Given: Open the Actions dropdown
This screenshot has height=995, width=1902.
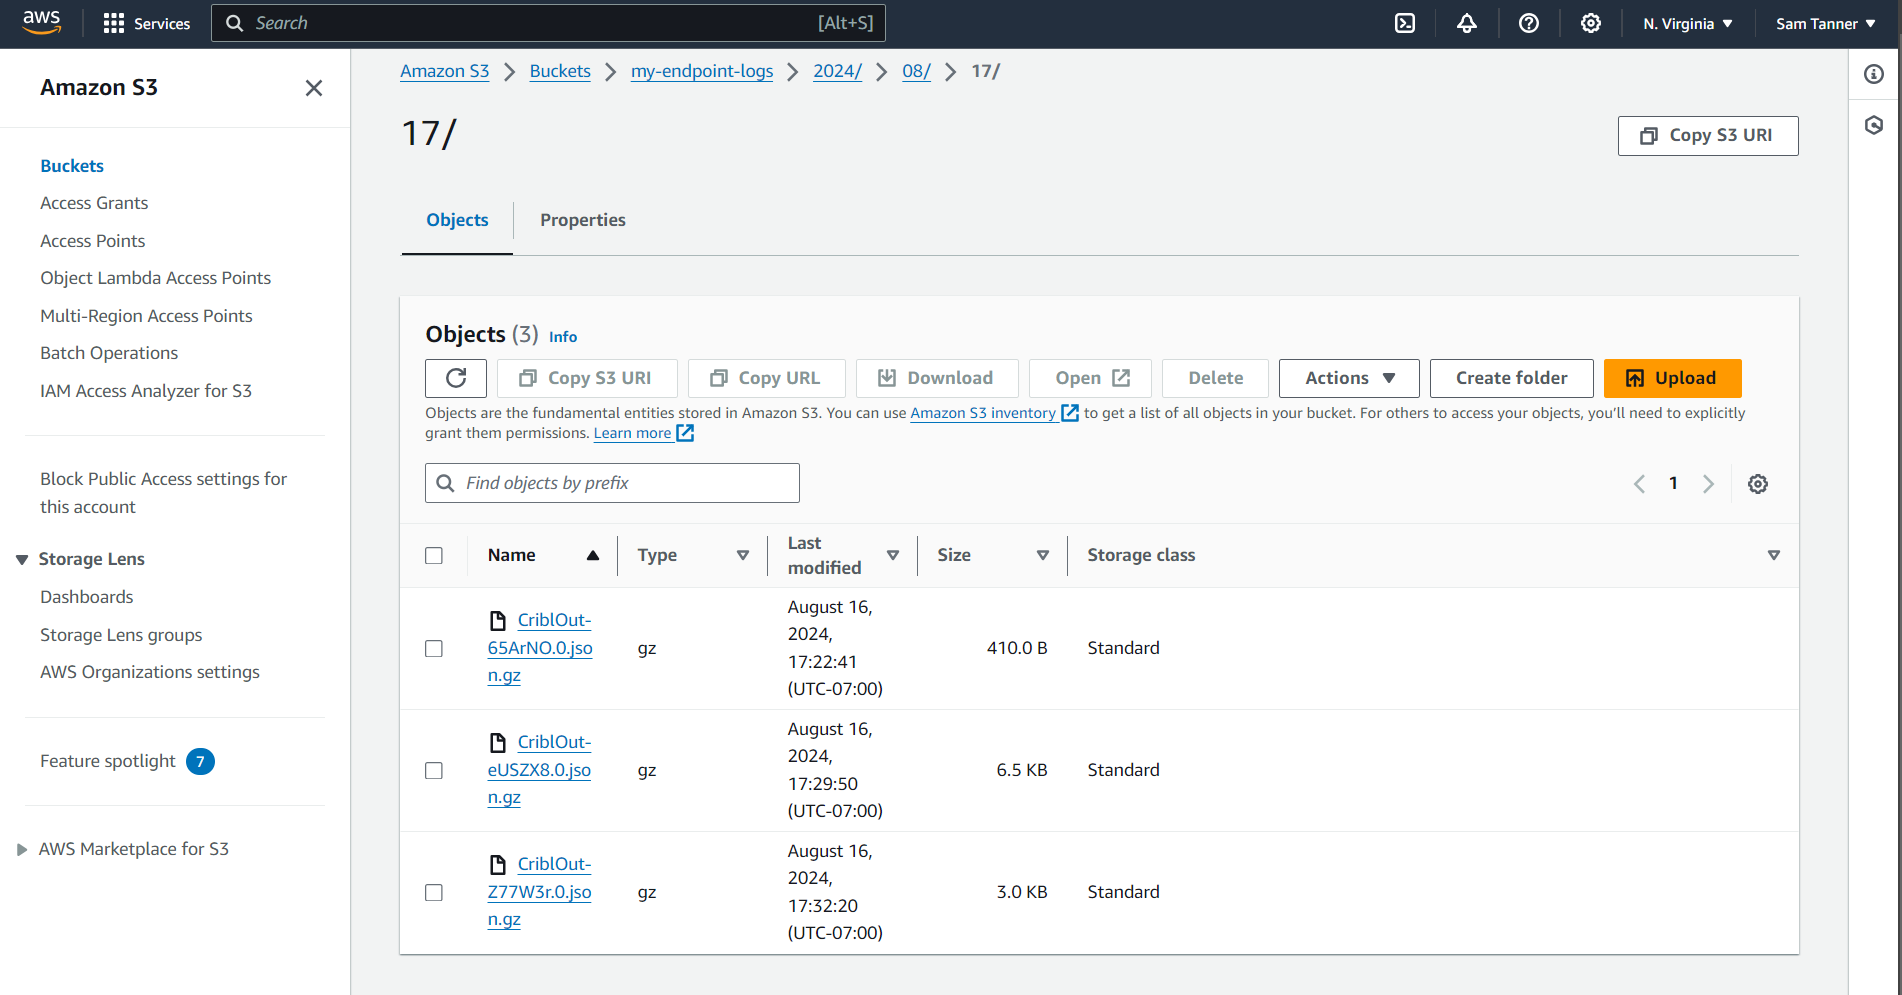Looking at the screenshot, I should click(x=1349, y=378).
